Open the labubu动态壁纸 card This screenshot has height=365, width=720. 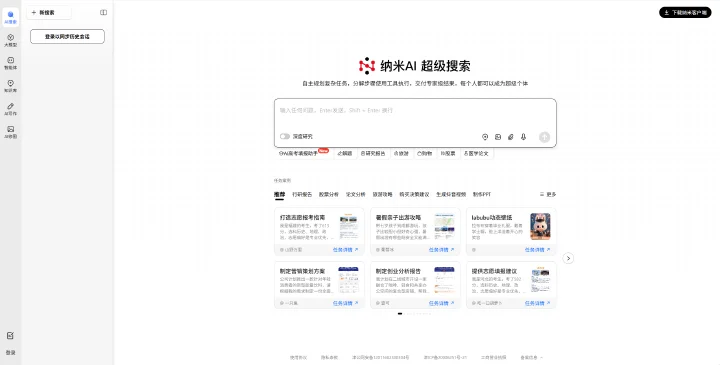511,231
